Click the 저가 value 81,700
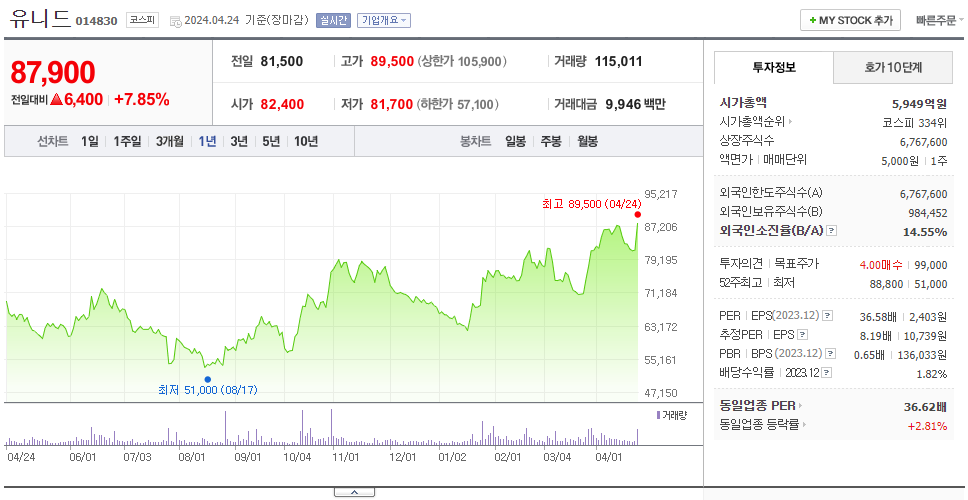Screen dimensions: 968x500 tap(391, 104)
